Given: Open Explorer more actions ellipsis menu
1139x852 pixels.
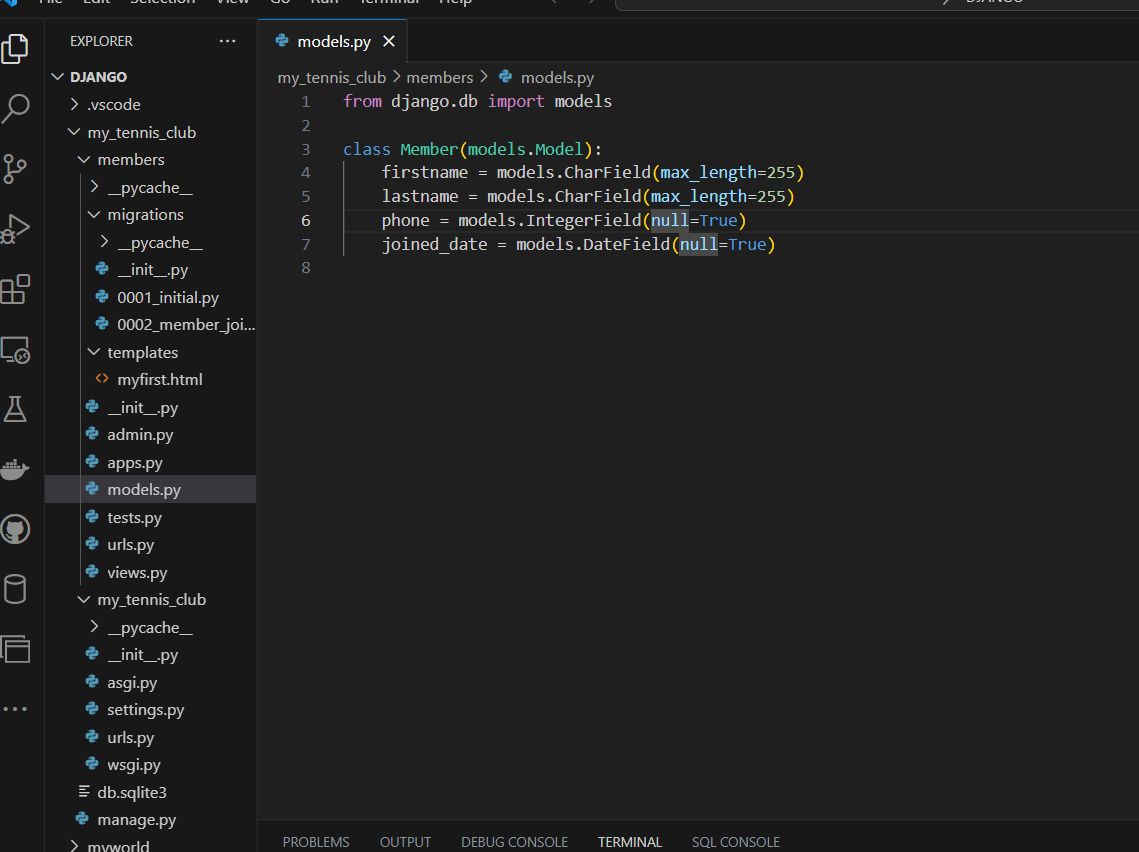Looking at the screenshot, I should (227, 42).
